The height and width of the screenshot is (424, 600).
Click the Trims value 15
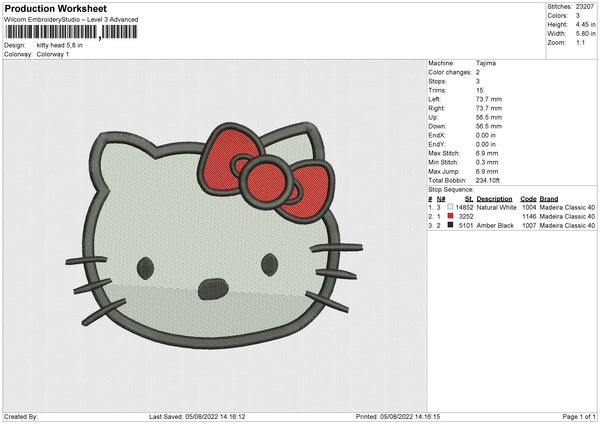pos(479,90)
